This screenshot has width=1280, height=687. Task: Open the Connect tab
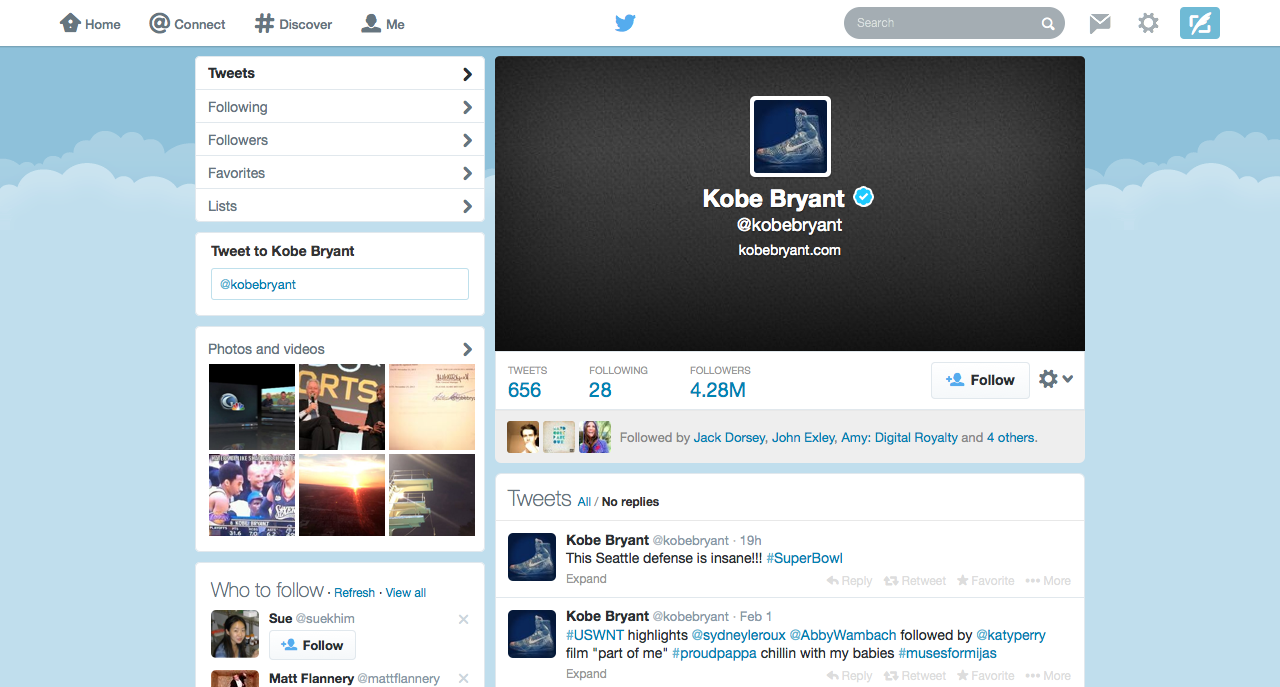point(187,23)
